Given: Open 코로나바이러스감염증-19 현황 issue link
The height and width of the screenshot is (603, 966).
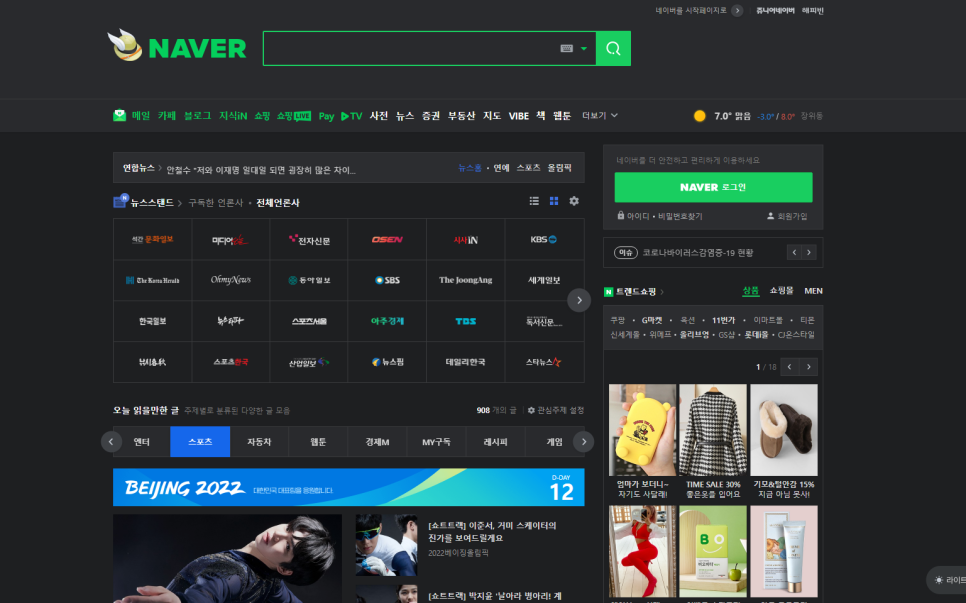Looking at the screenshot, I should point(697,253).
